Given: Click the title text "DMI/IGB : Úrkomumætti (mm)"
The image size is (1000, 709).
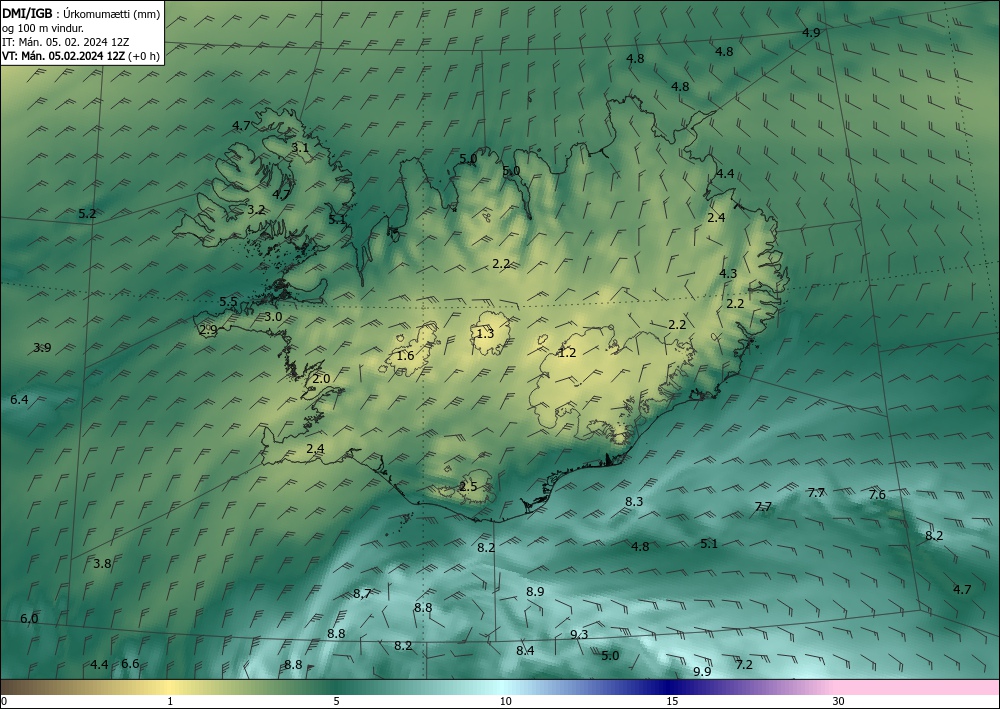Looking at the screenshot, I should [x=81, y=15].
